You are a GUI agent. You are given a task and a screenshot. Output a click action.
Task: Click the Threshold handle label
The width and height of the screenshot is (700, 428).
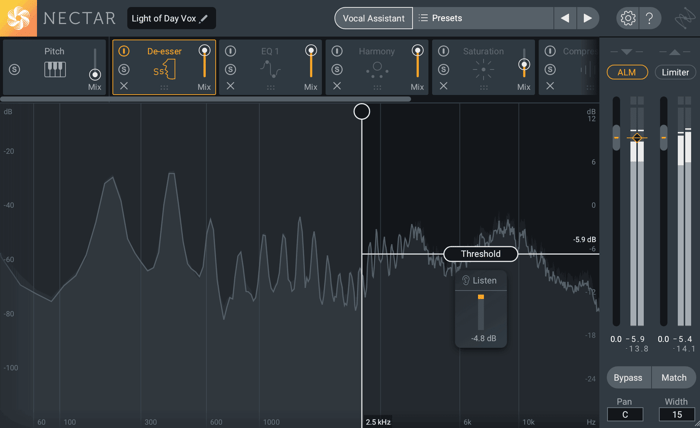coord(481,254)
